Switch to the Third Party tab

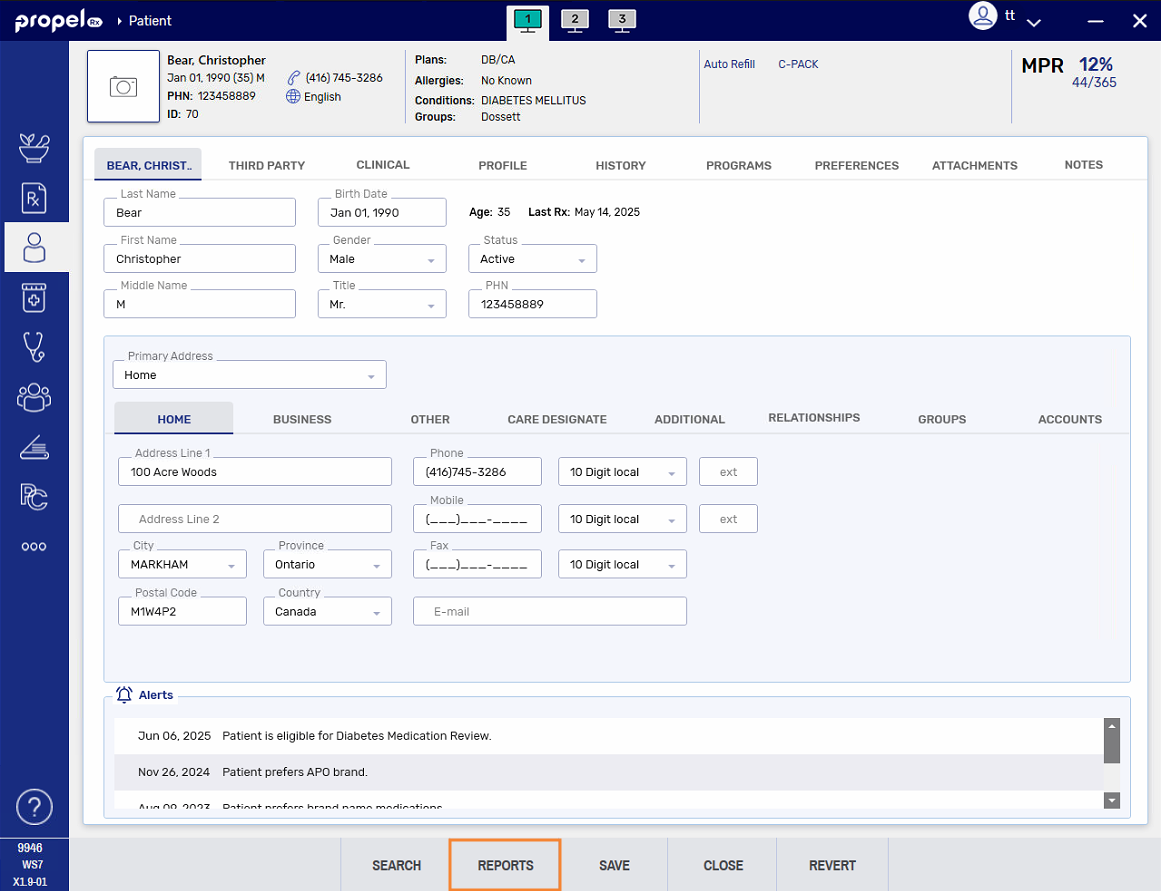[x=266, y=165]
